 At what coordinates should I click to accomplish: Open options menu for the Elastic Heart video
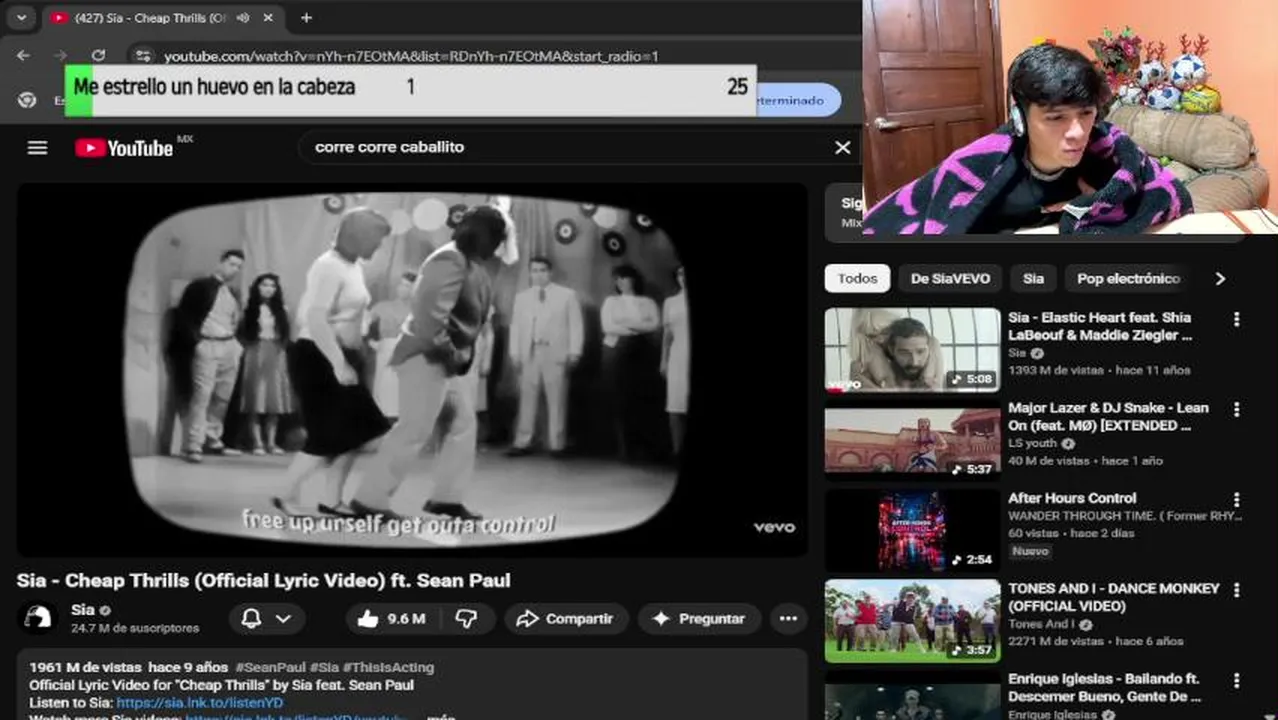[1237, 319]
